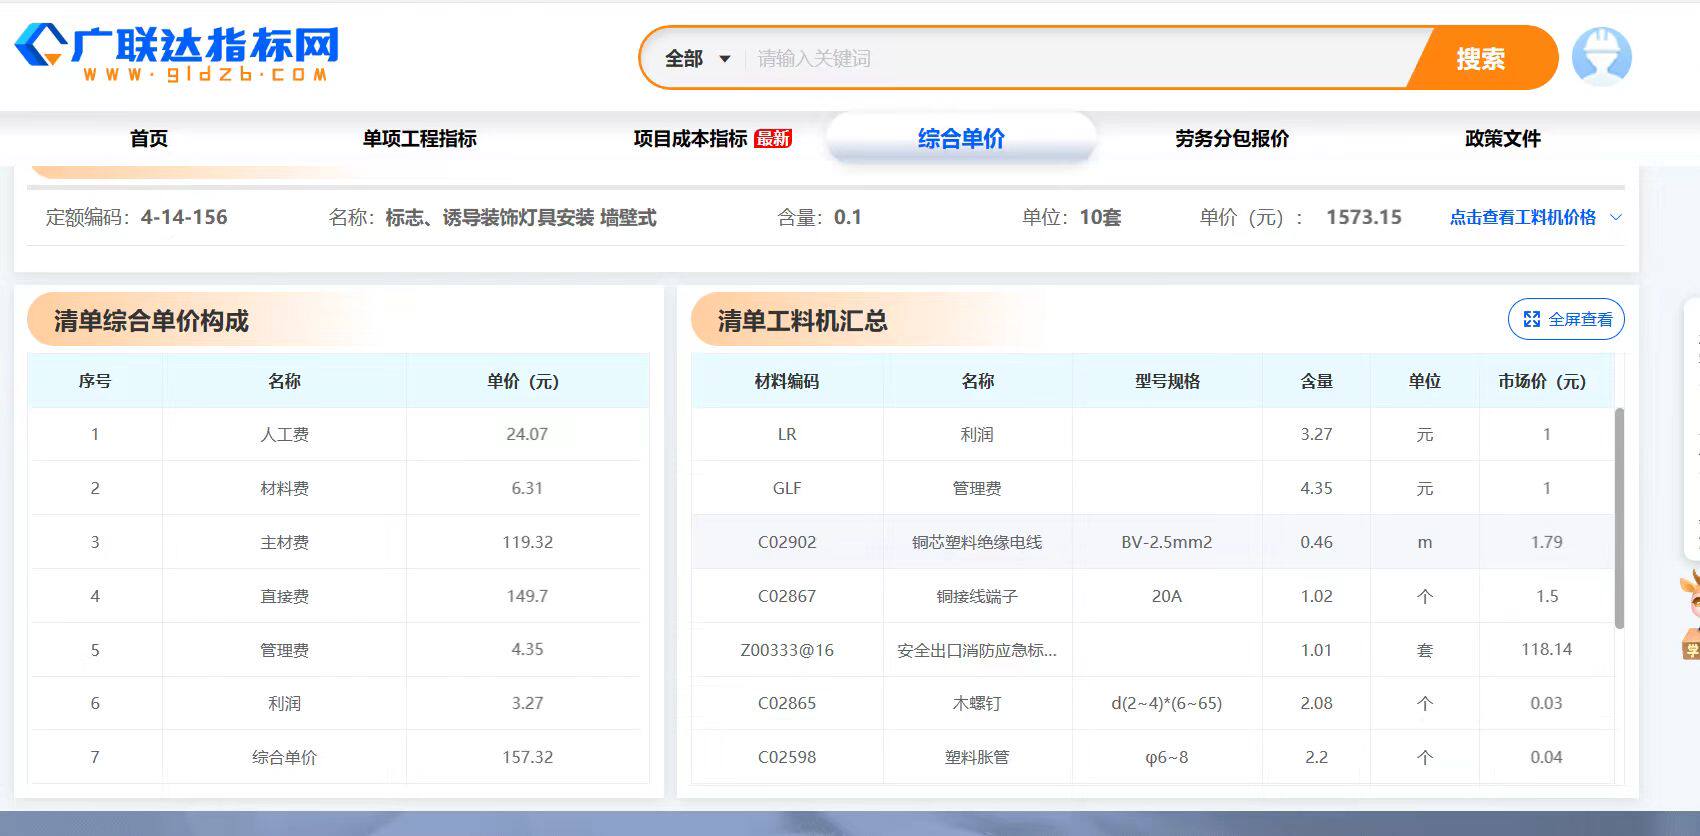Select the 材料编码 column header
The height and width of the screenshot is (836, 1700).
787,381
